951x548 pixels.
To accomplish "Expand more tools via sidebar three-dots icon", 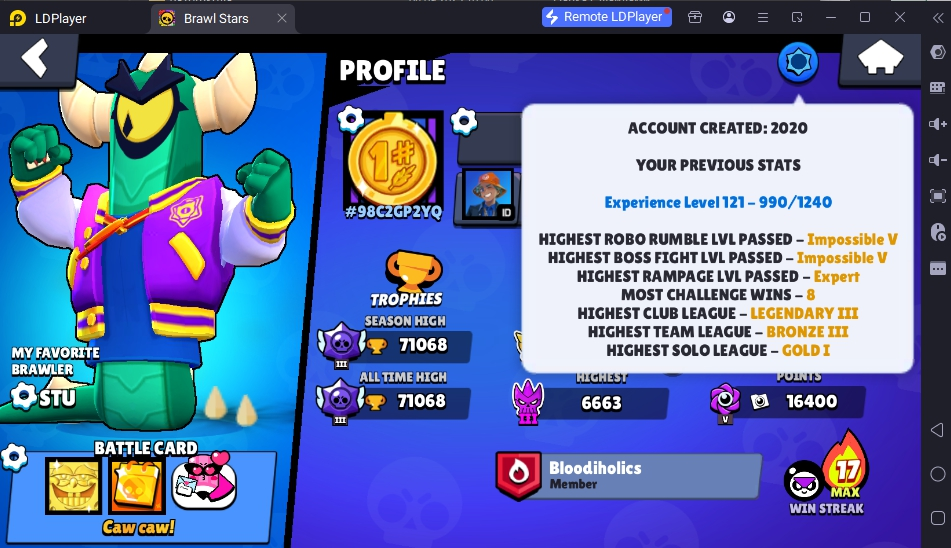I will [x=938, y=268].
